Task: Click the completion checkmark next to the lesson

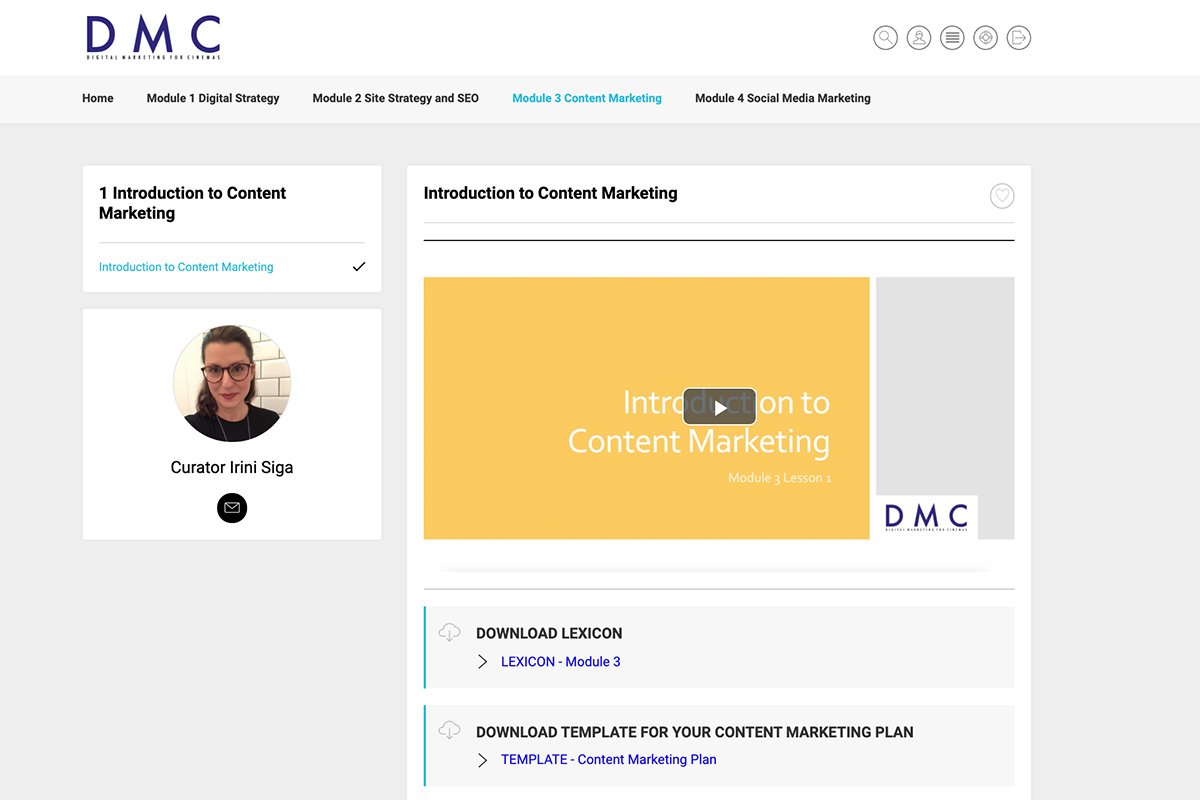Action: pyautogui.click(x=359, y=267)
